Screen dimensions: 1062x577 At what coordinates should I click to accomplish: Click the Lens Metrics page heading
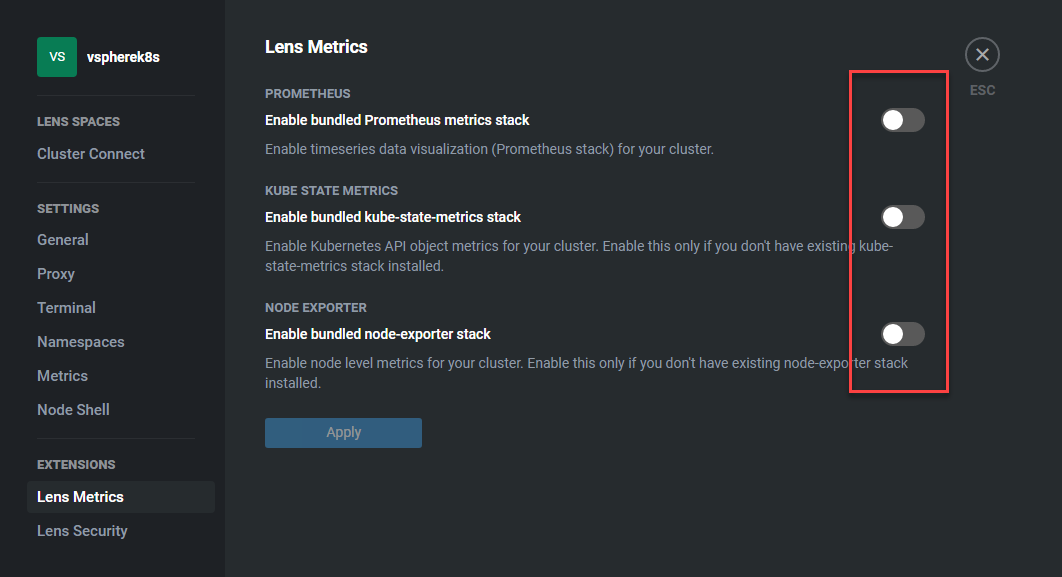(x=316, y=47)
